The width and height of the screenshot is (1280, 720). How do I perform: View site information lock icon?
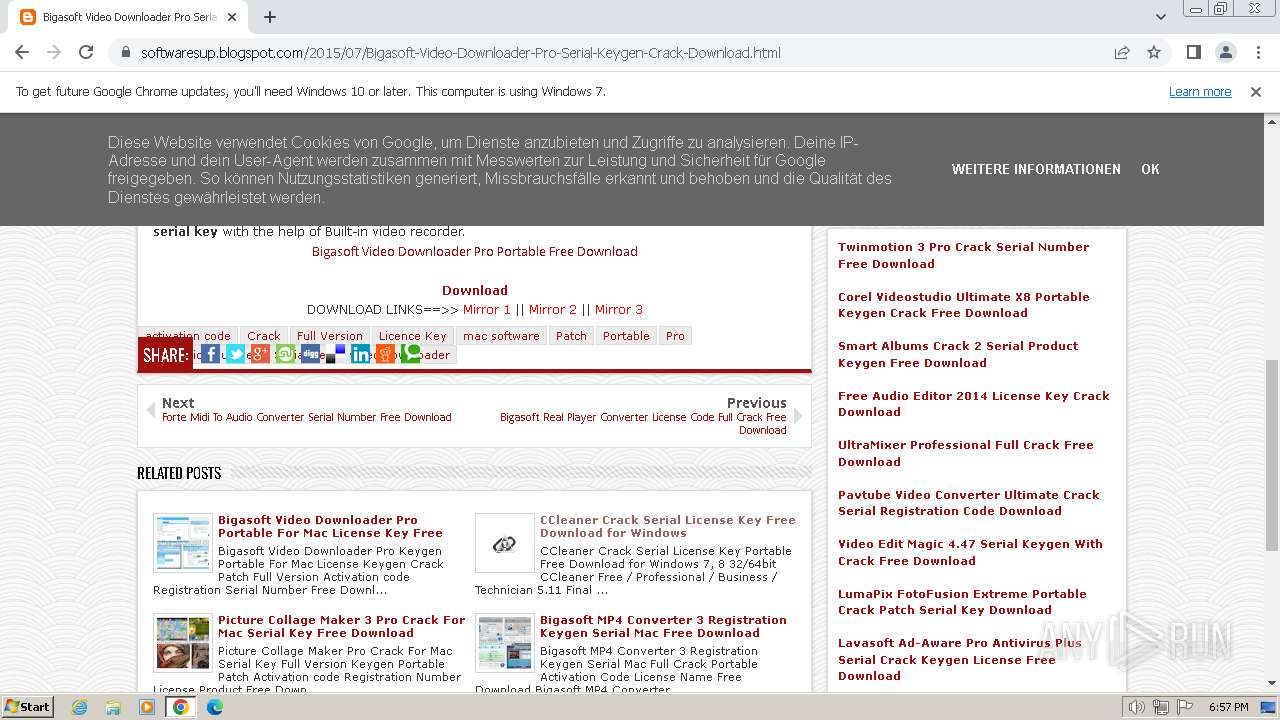tap(126, 53)
